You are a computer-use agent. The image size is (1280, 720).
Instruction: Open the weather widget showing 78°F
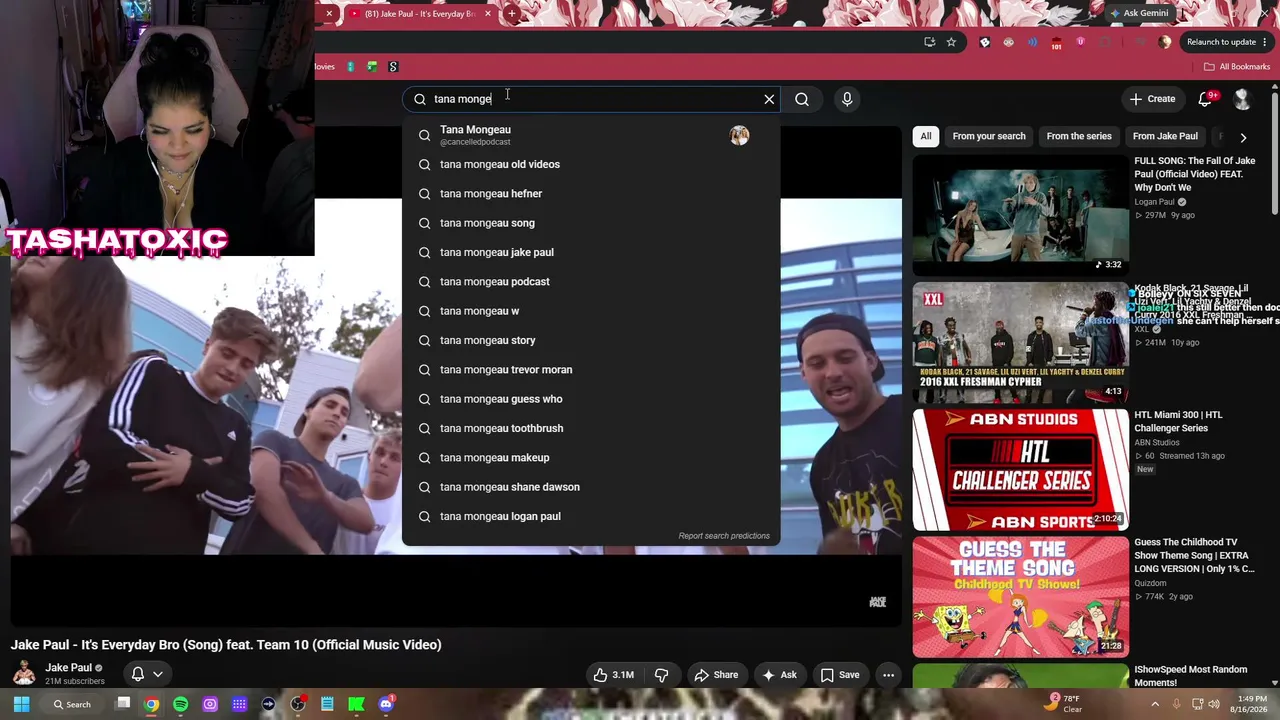1066,704
